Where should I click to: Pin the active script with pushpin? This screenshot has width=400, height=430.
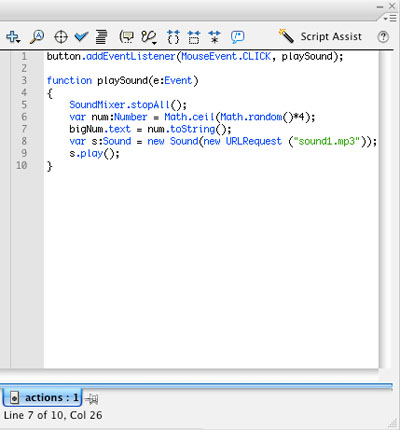(91, 398)
